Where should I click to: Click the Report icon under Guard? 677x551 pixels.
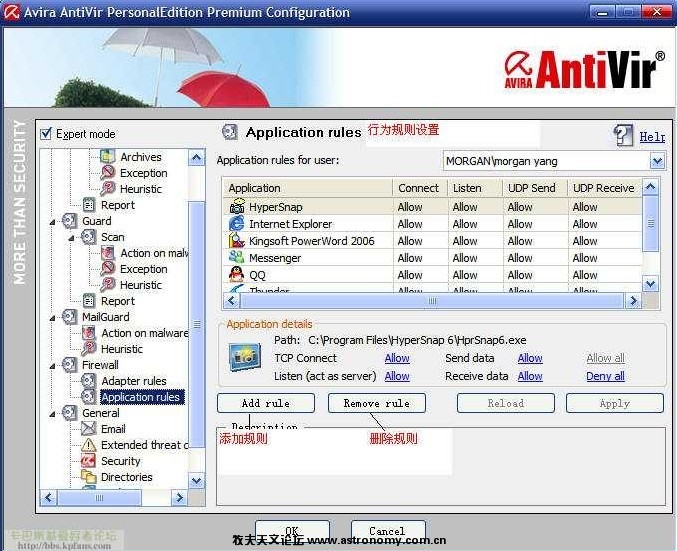point(89,301)
